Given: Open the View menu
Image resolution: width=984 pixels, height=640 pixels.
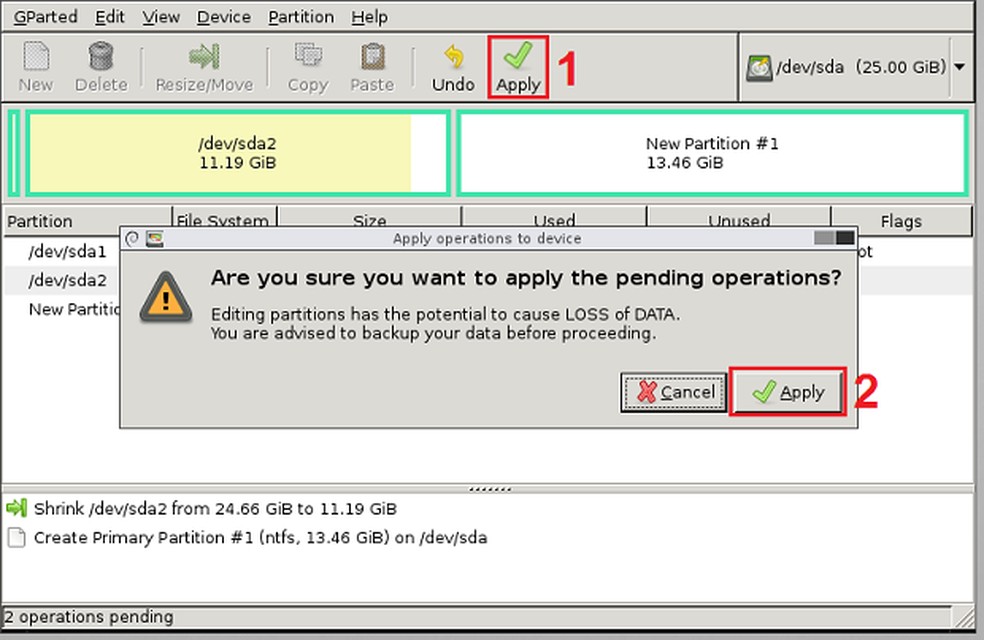Looking at the screenshot, I should [161, 16].
